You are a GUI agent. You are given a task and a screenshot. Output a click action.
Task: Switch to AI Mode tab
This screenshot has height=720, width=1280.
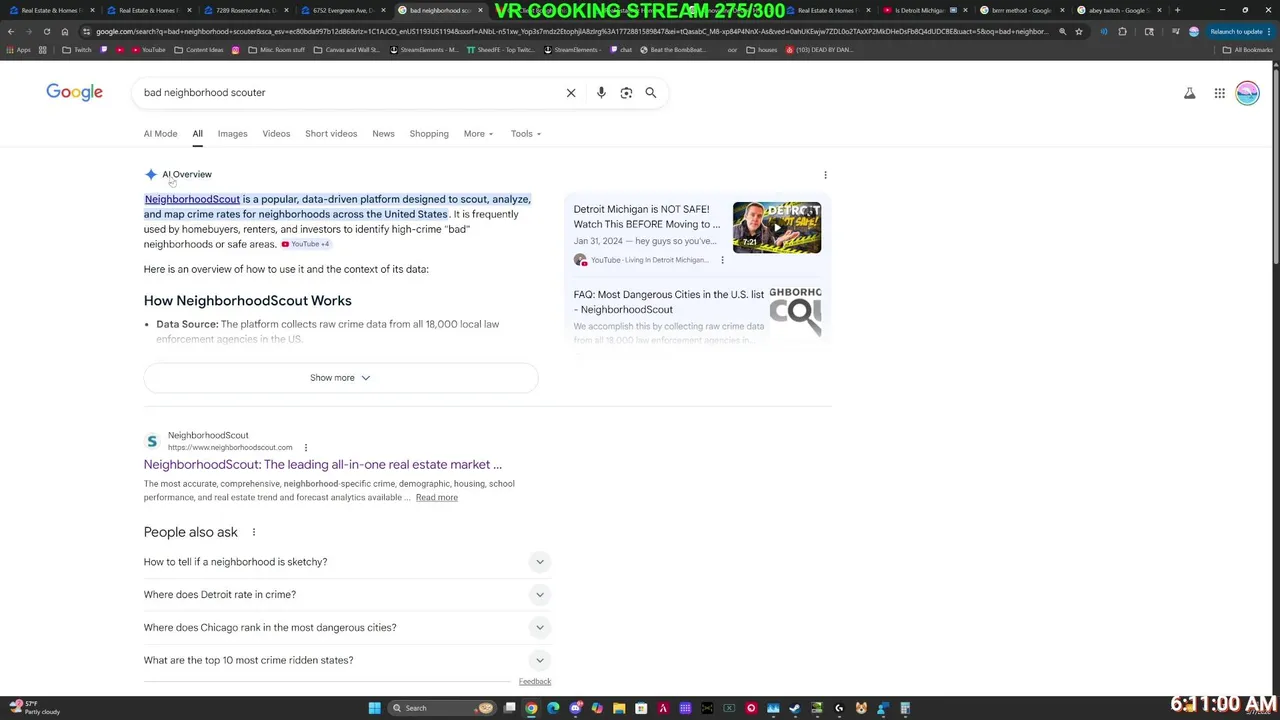tap(160, 134)
